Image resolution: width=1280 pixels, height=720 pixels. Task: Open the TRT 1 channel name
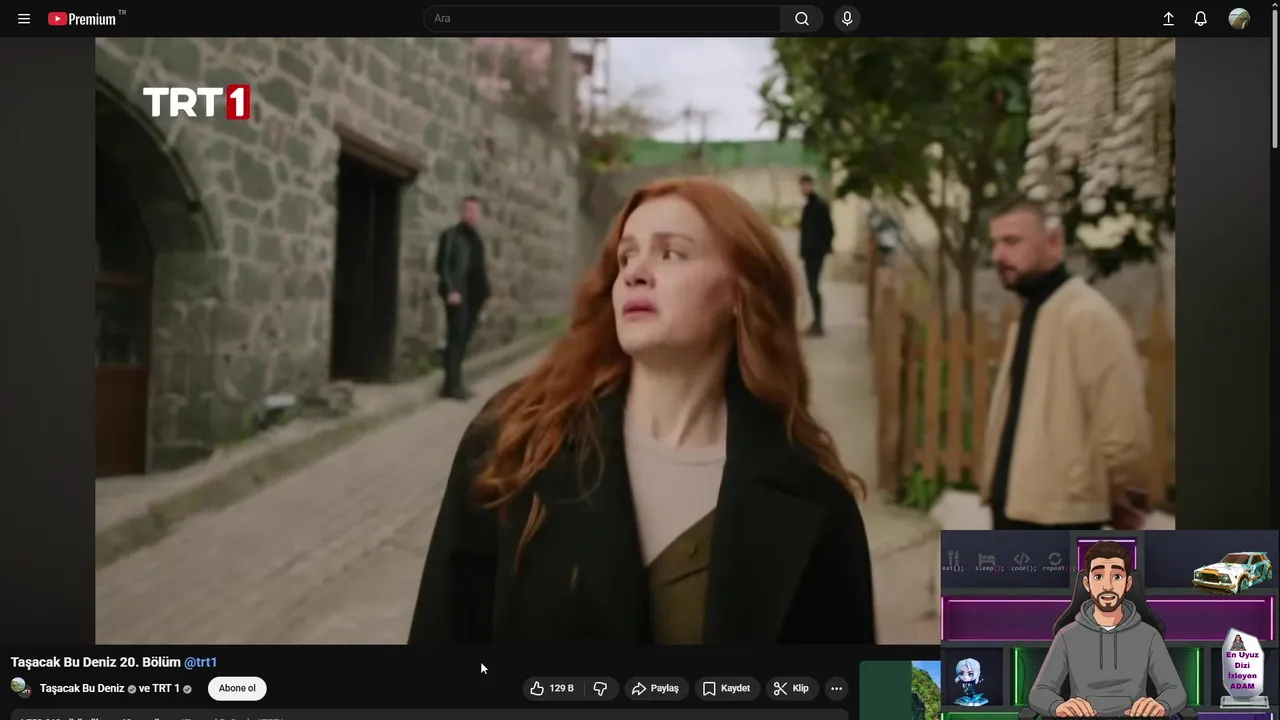[x=165, y=689]
